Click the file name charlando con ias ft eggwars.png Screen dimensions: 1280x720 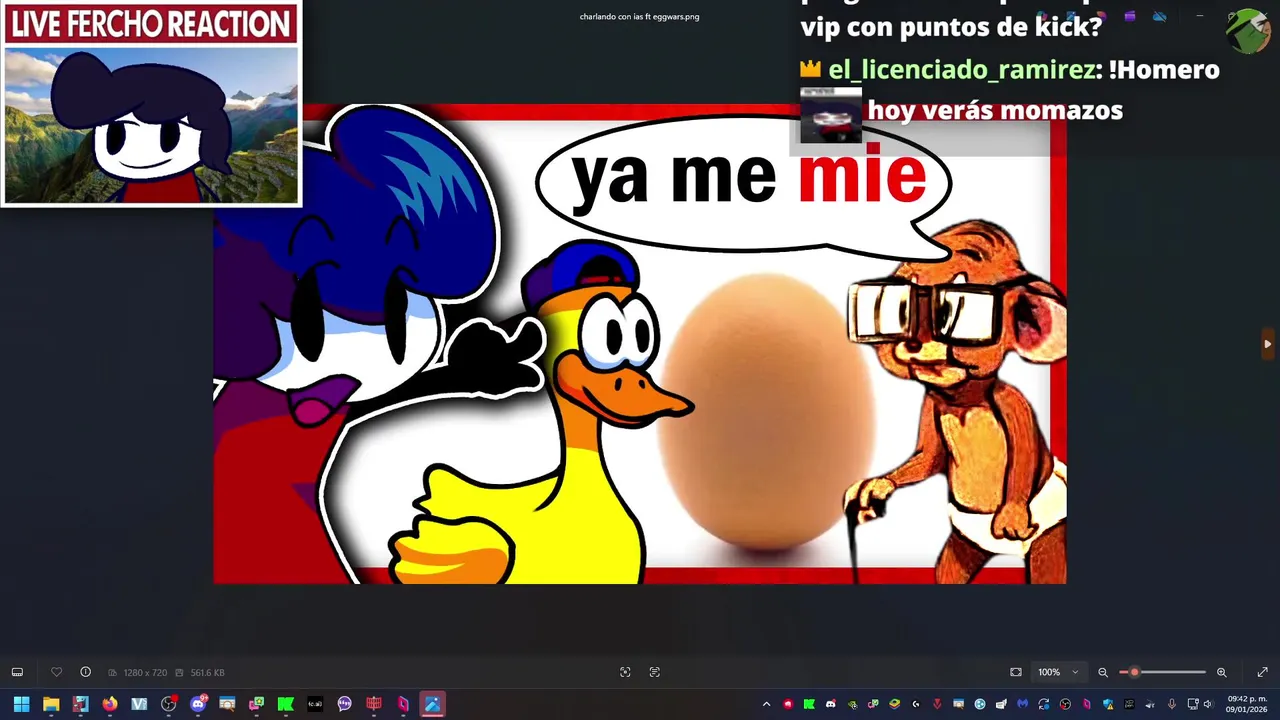[x=640, y=16]
